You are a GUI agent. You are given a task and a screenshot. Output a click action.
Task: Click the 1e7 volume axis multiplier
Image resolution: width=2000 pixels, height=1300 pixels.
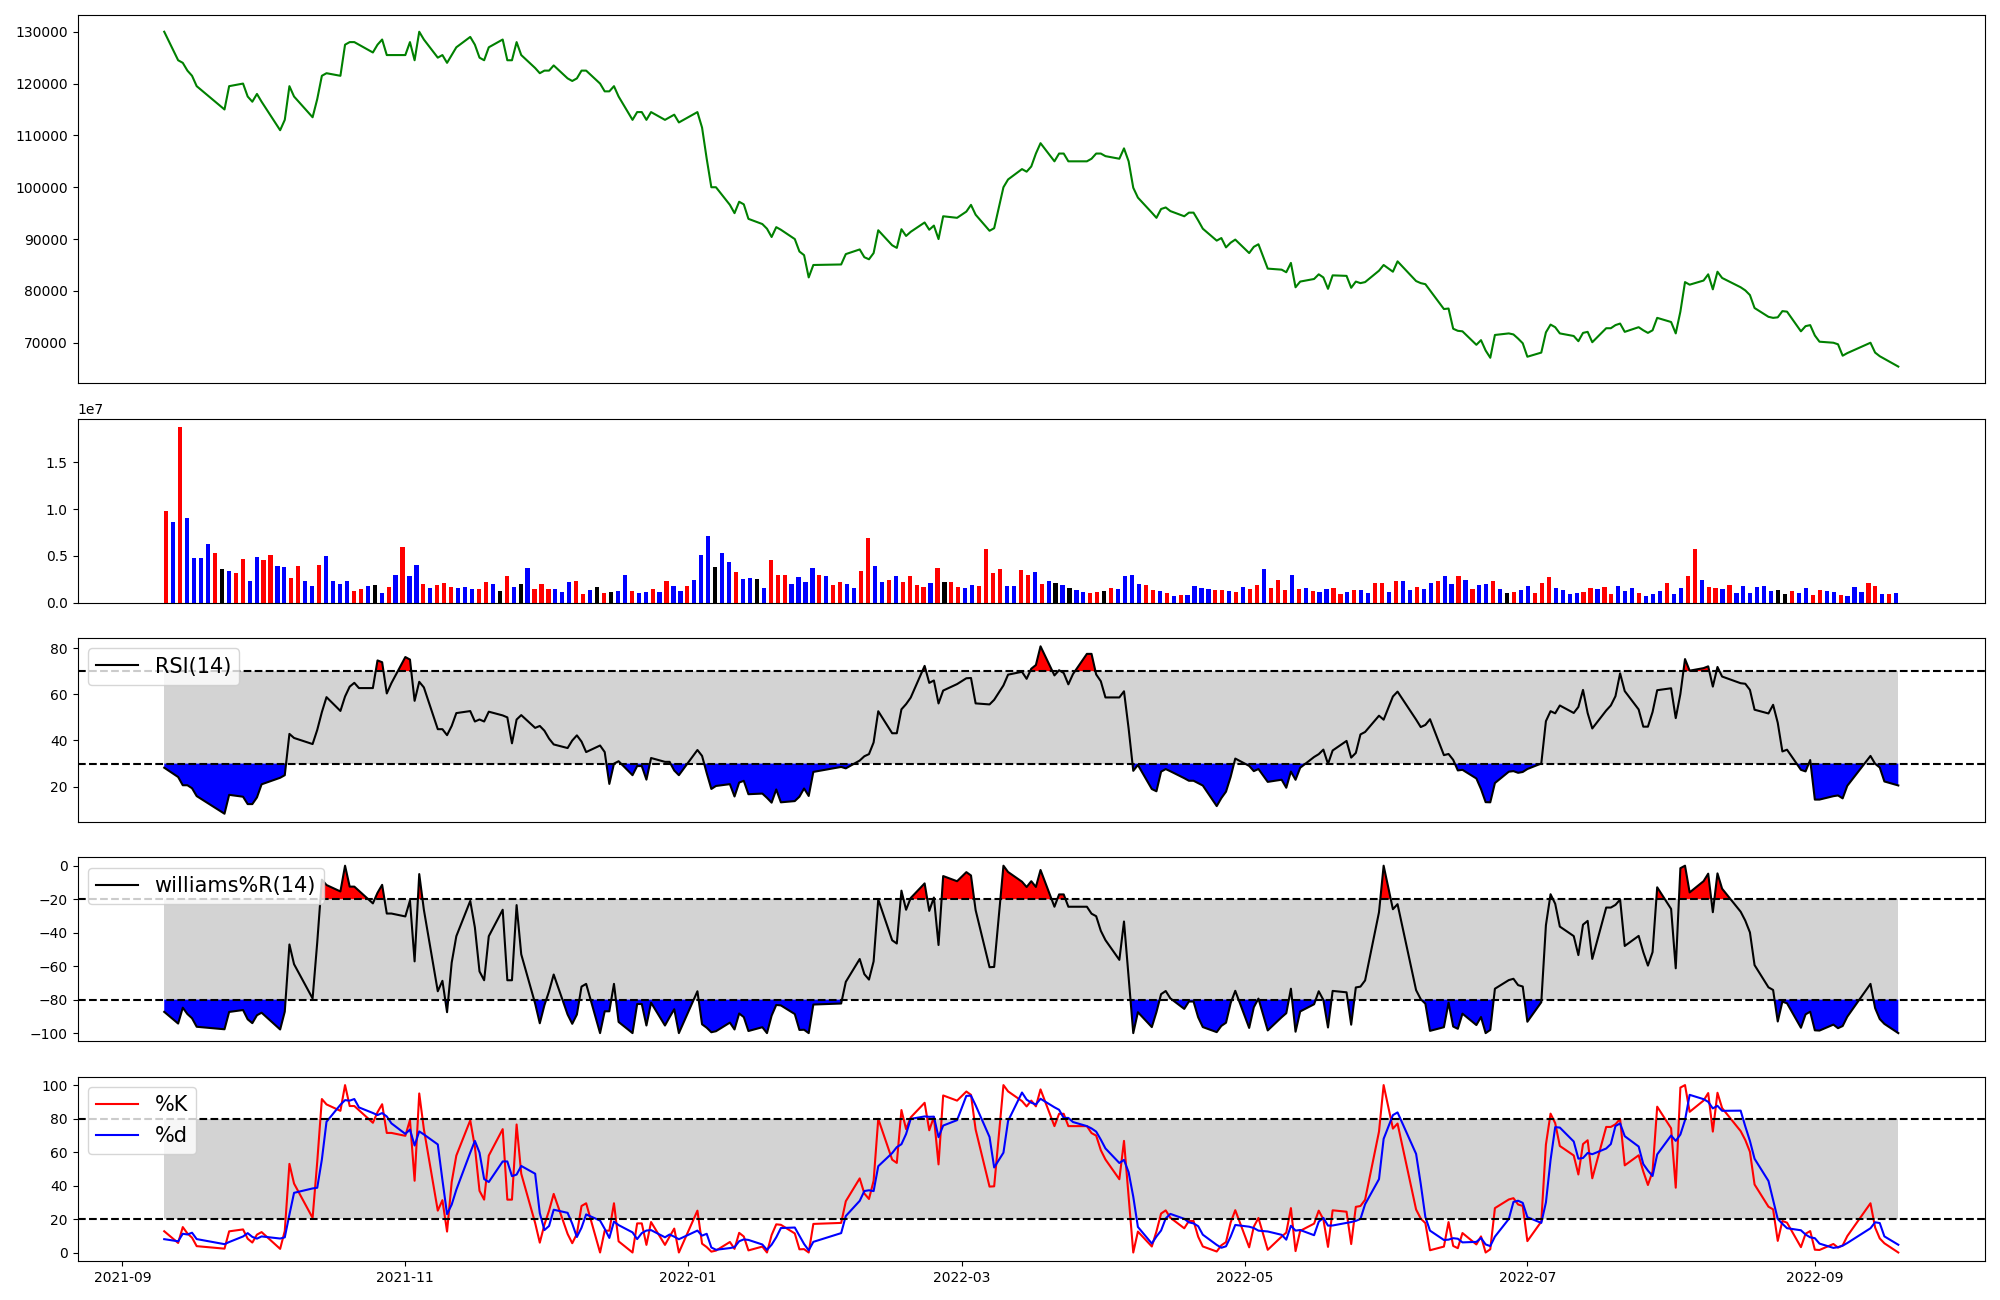[92, 410]
